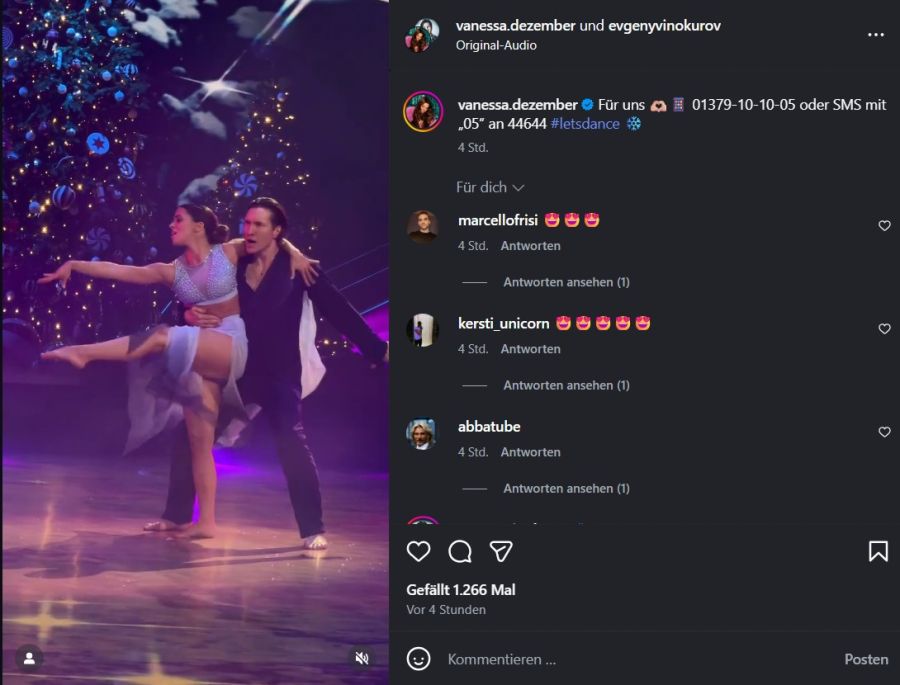The height and width of the screenshot is (685, 900).
Task: Like kersti_unicorn's comment
Action: click(x=884, y=329)
